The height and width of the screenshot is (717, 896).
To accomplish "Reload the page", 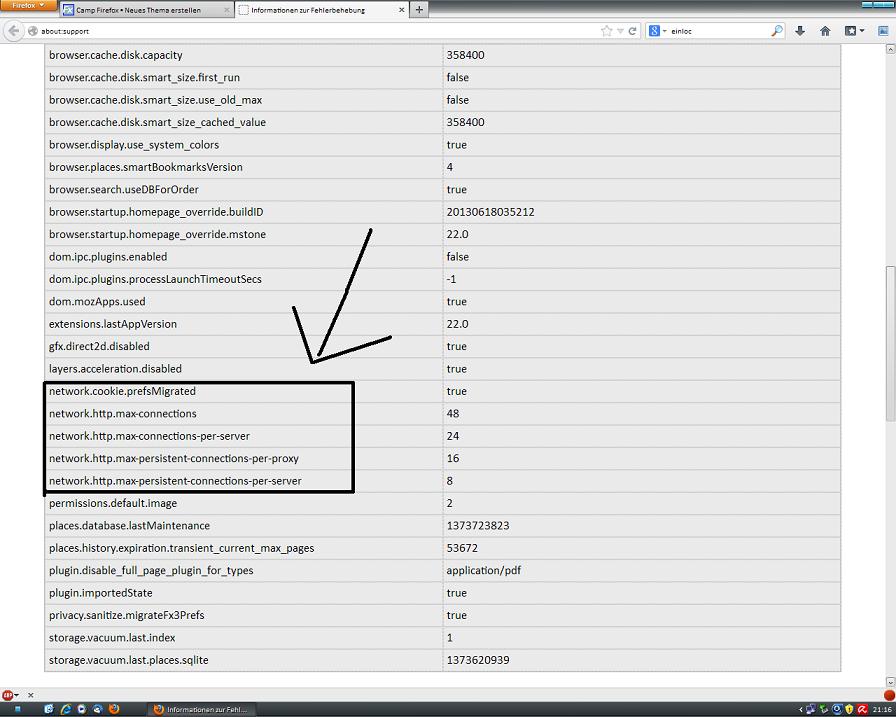I will [632, 31].
